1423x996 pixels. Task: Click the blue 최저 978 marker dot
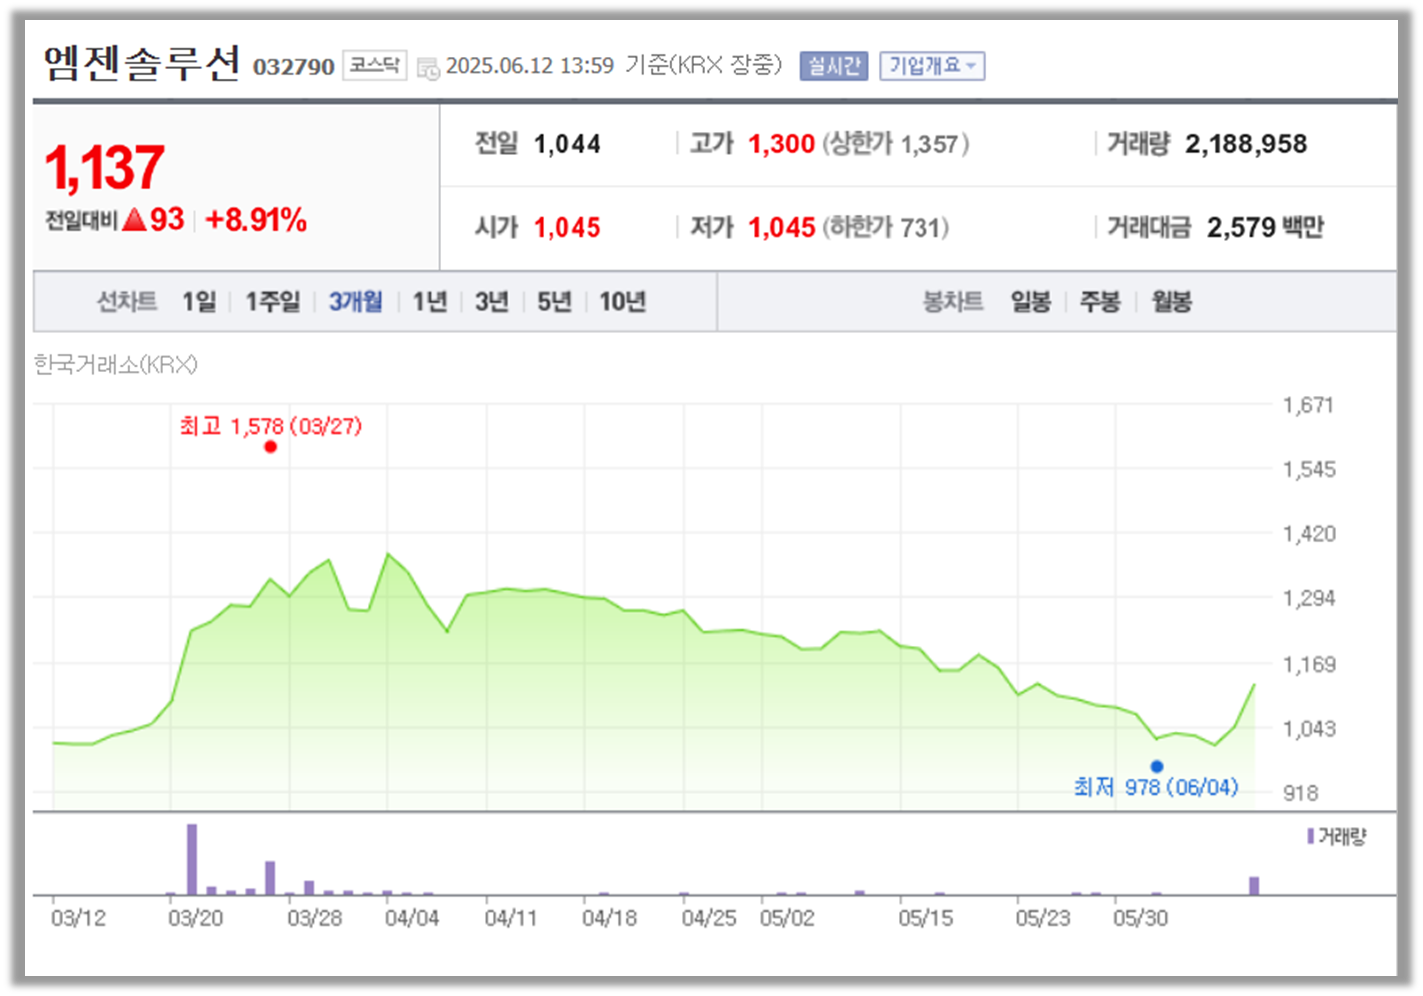1157,767
